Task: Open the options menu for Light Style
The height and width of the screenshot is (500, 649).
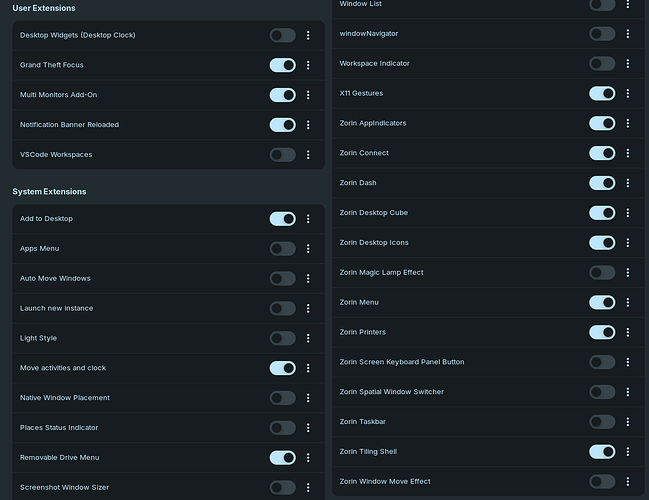Action: tap(308, 338)
